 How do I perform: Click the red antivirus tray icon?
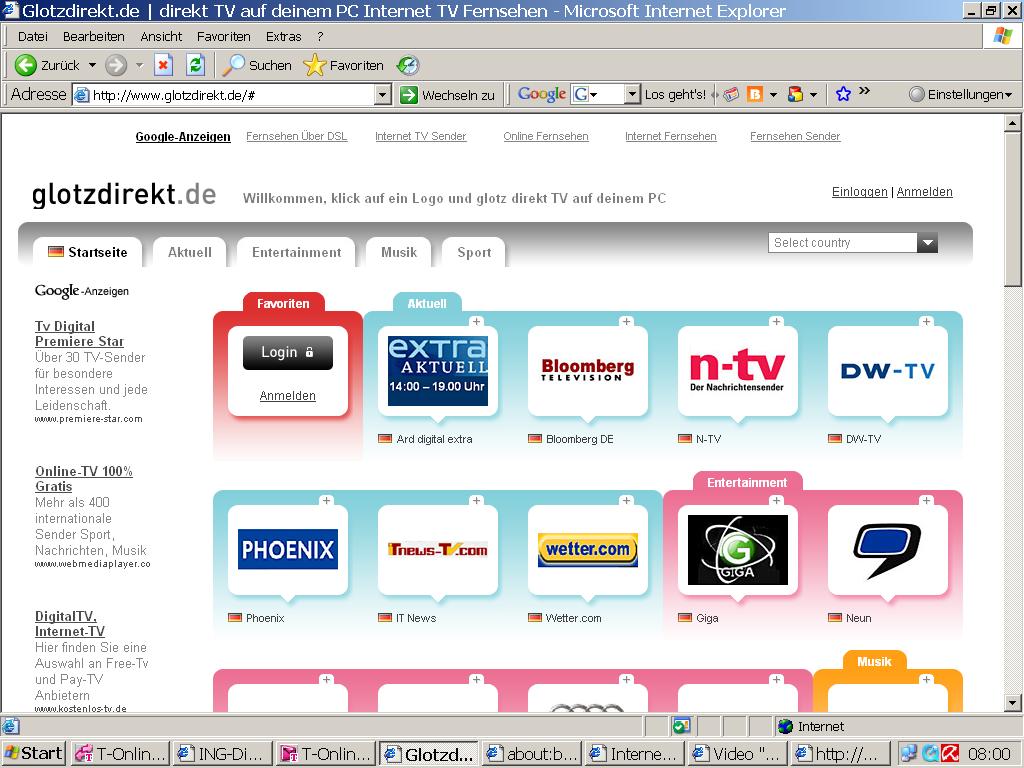tap(950, 754)
